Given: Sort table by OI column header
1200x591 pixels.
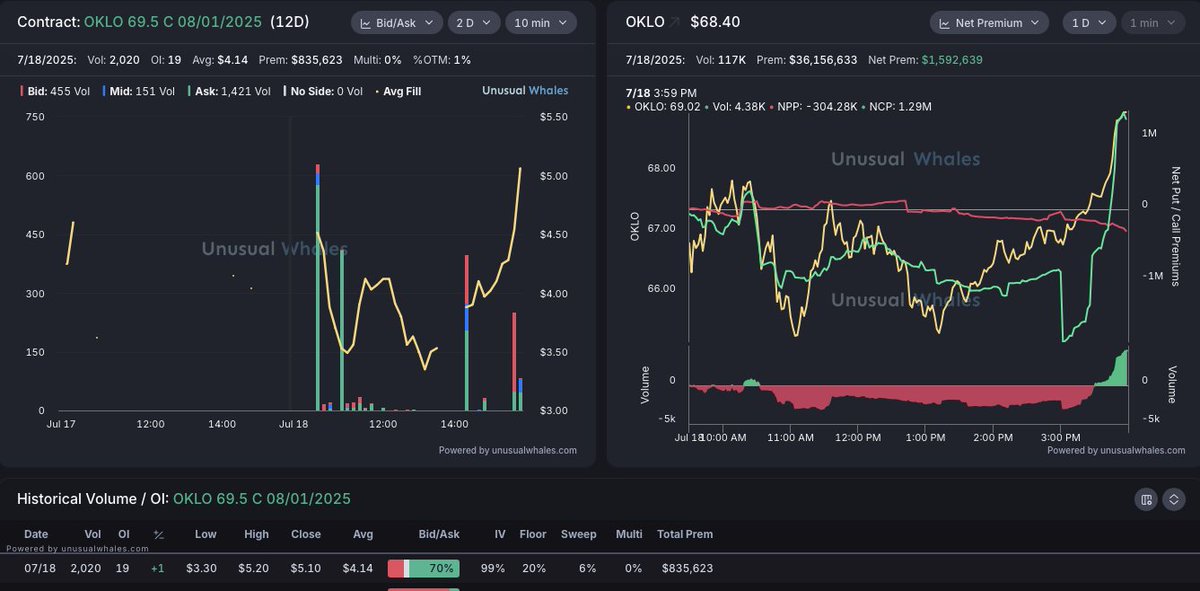Looking at the screenshot, I should [x=124, y=534].
